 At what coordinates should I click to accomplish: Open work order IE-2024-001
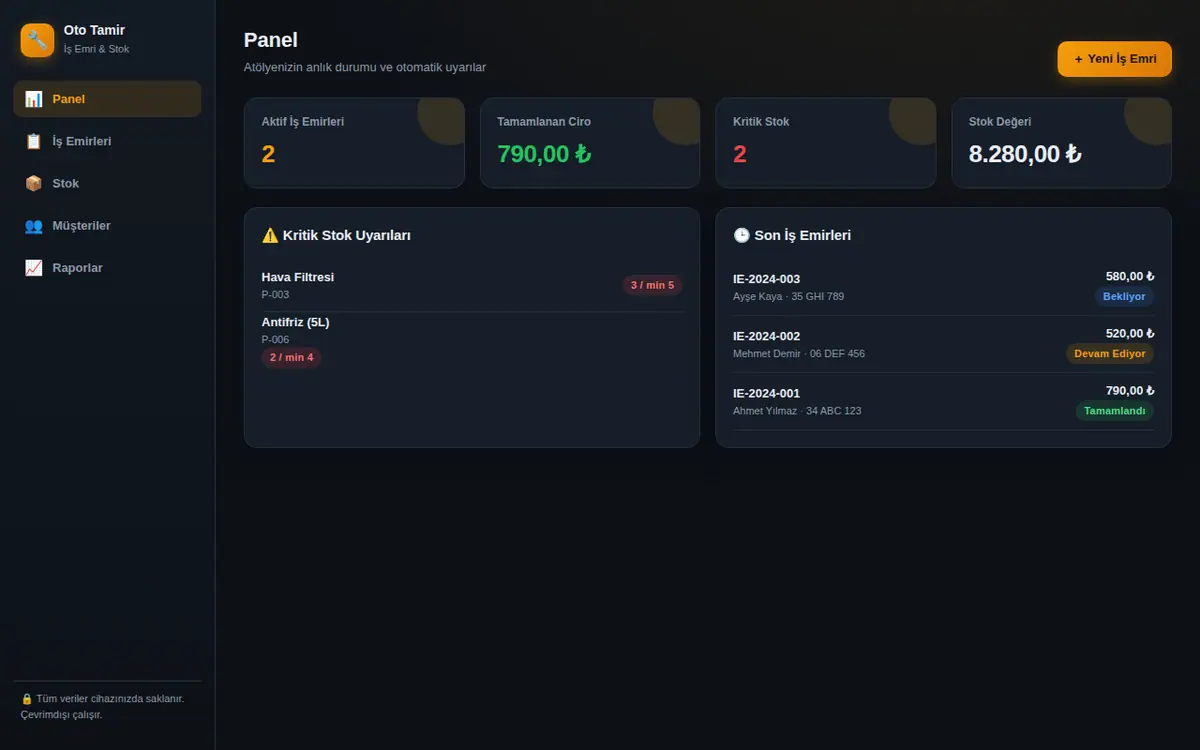(943, 401)
